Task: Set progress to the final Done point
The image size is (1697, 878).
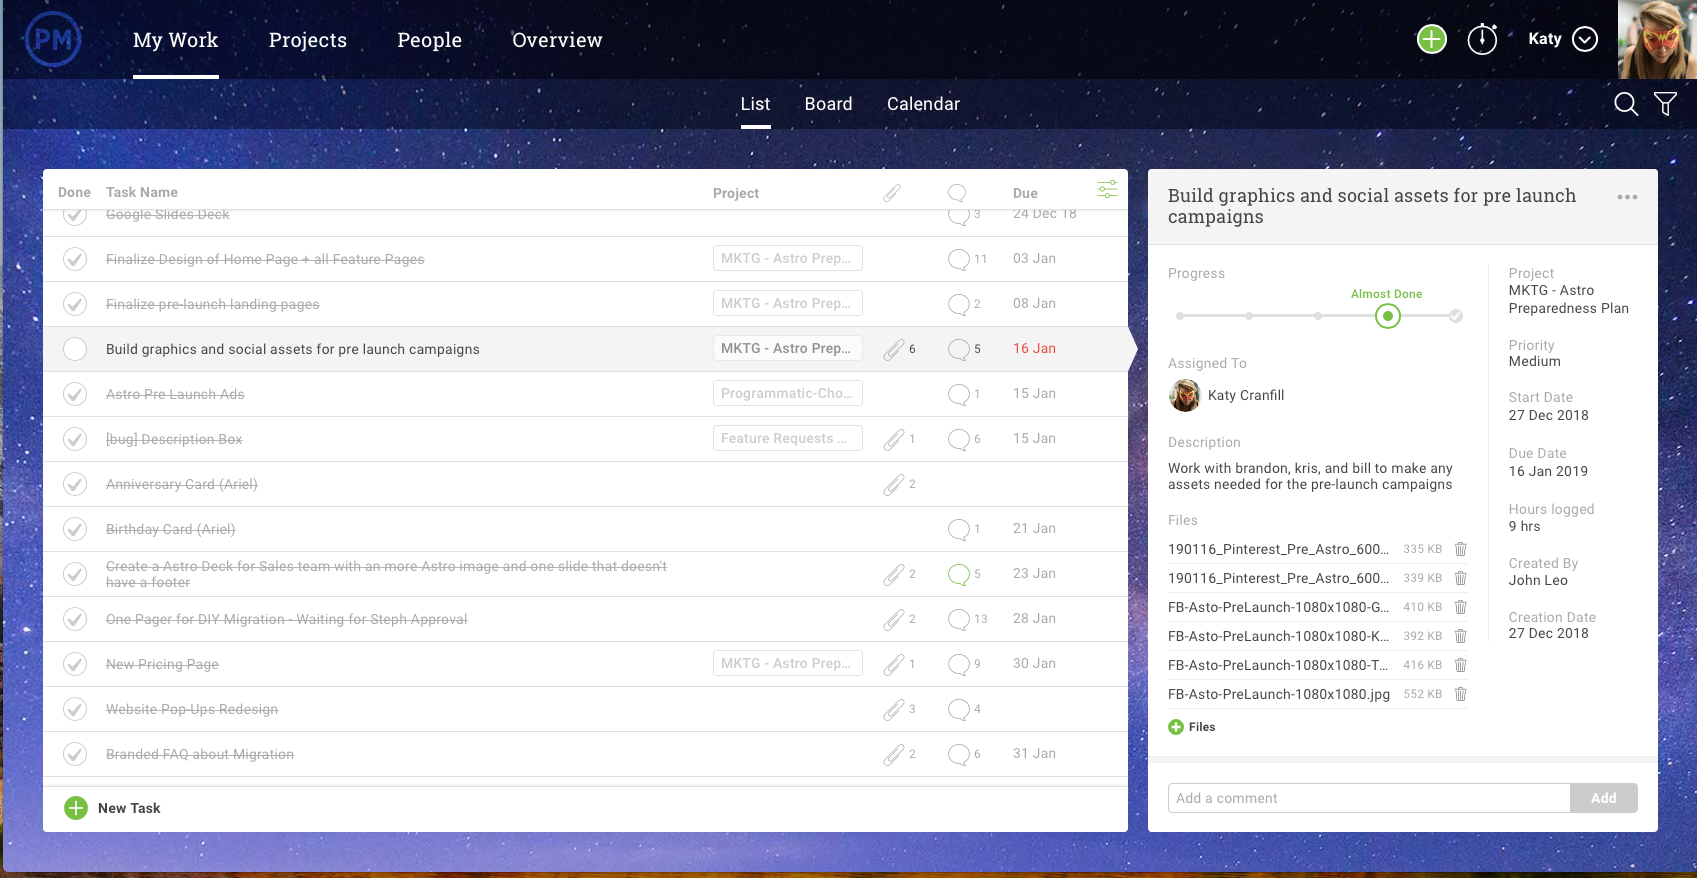Action: point(1456,316)
